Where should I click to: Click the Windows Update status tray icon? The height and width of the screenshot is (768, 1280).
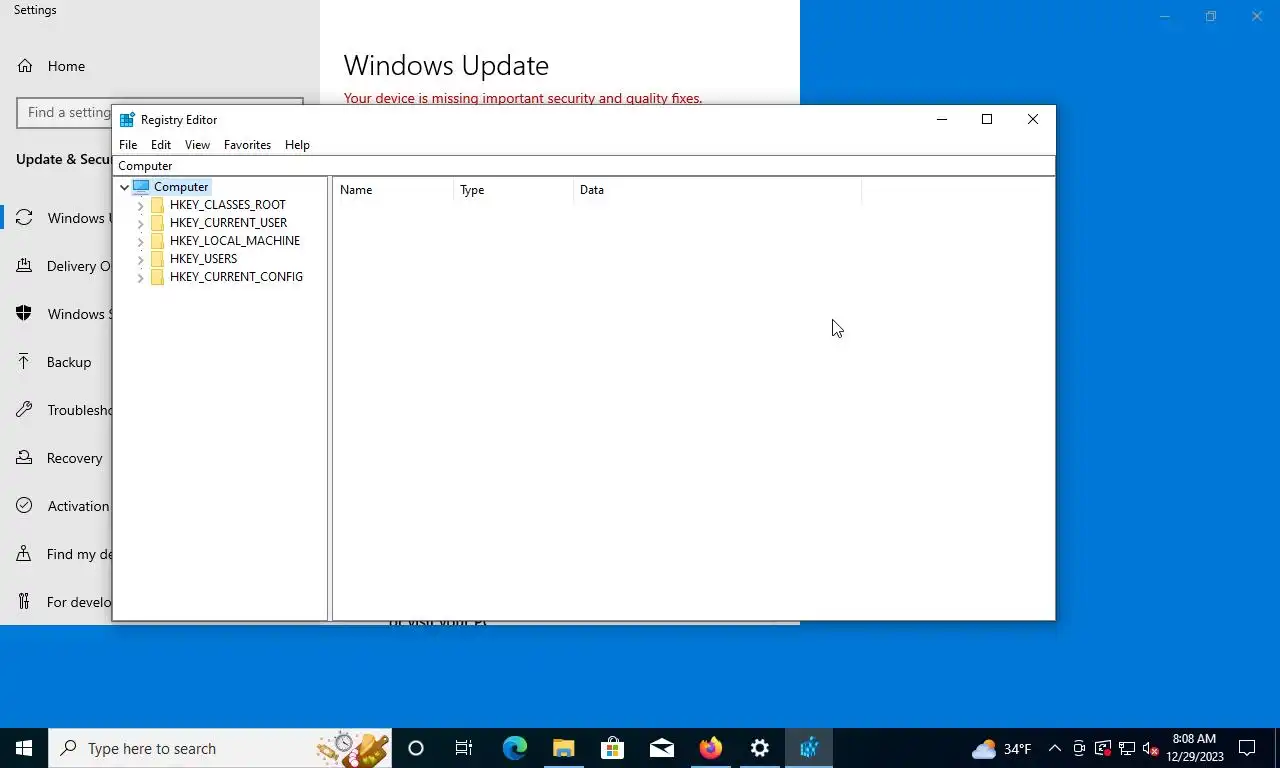[x=1103, y=748]
